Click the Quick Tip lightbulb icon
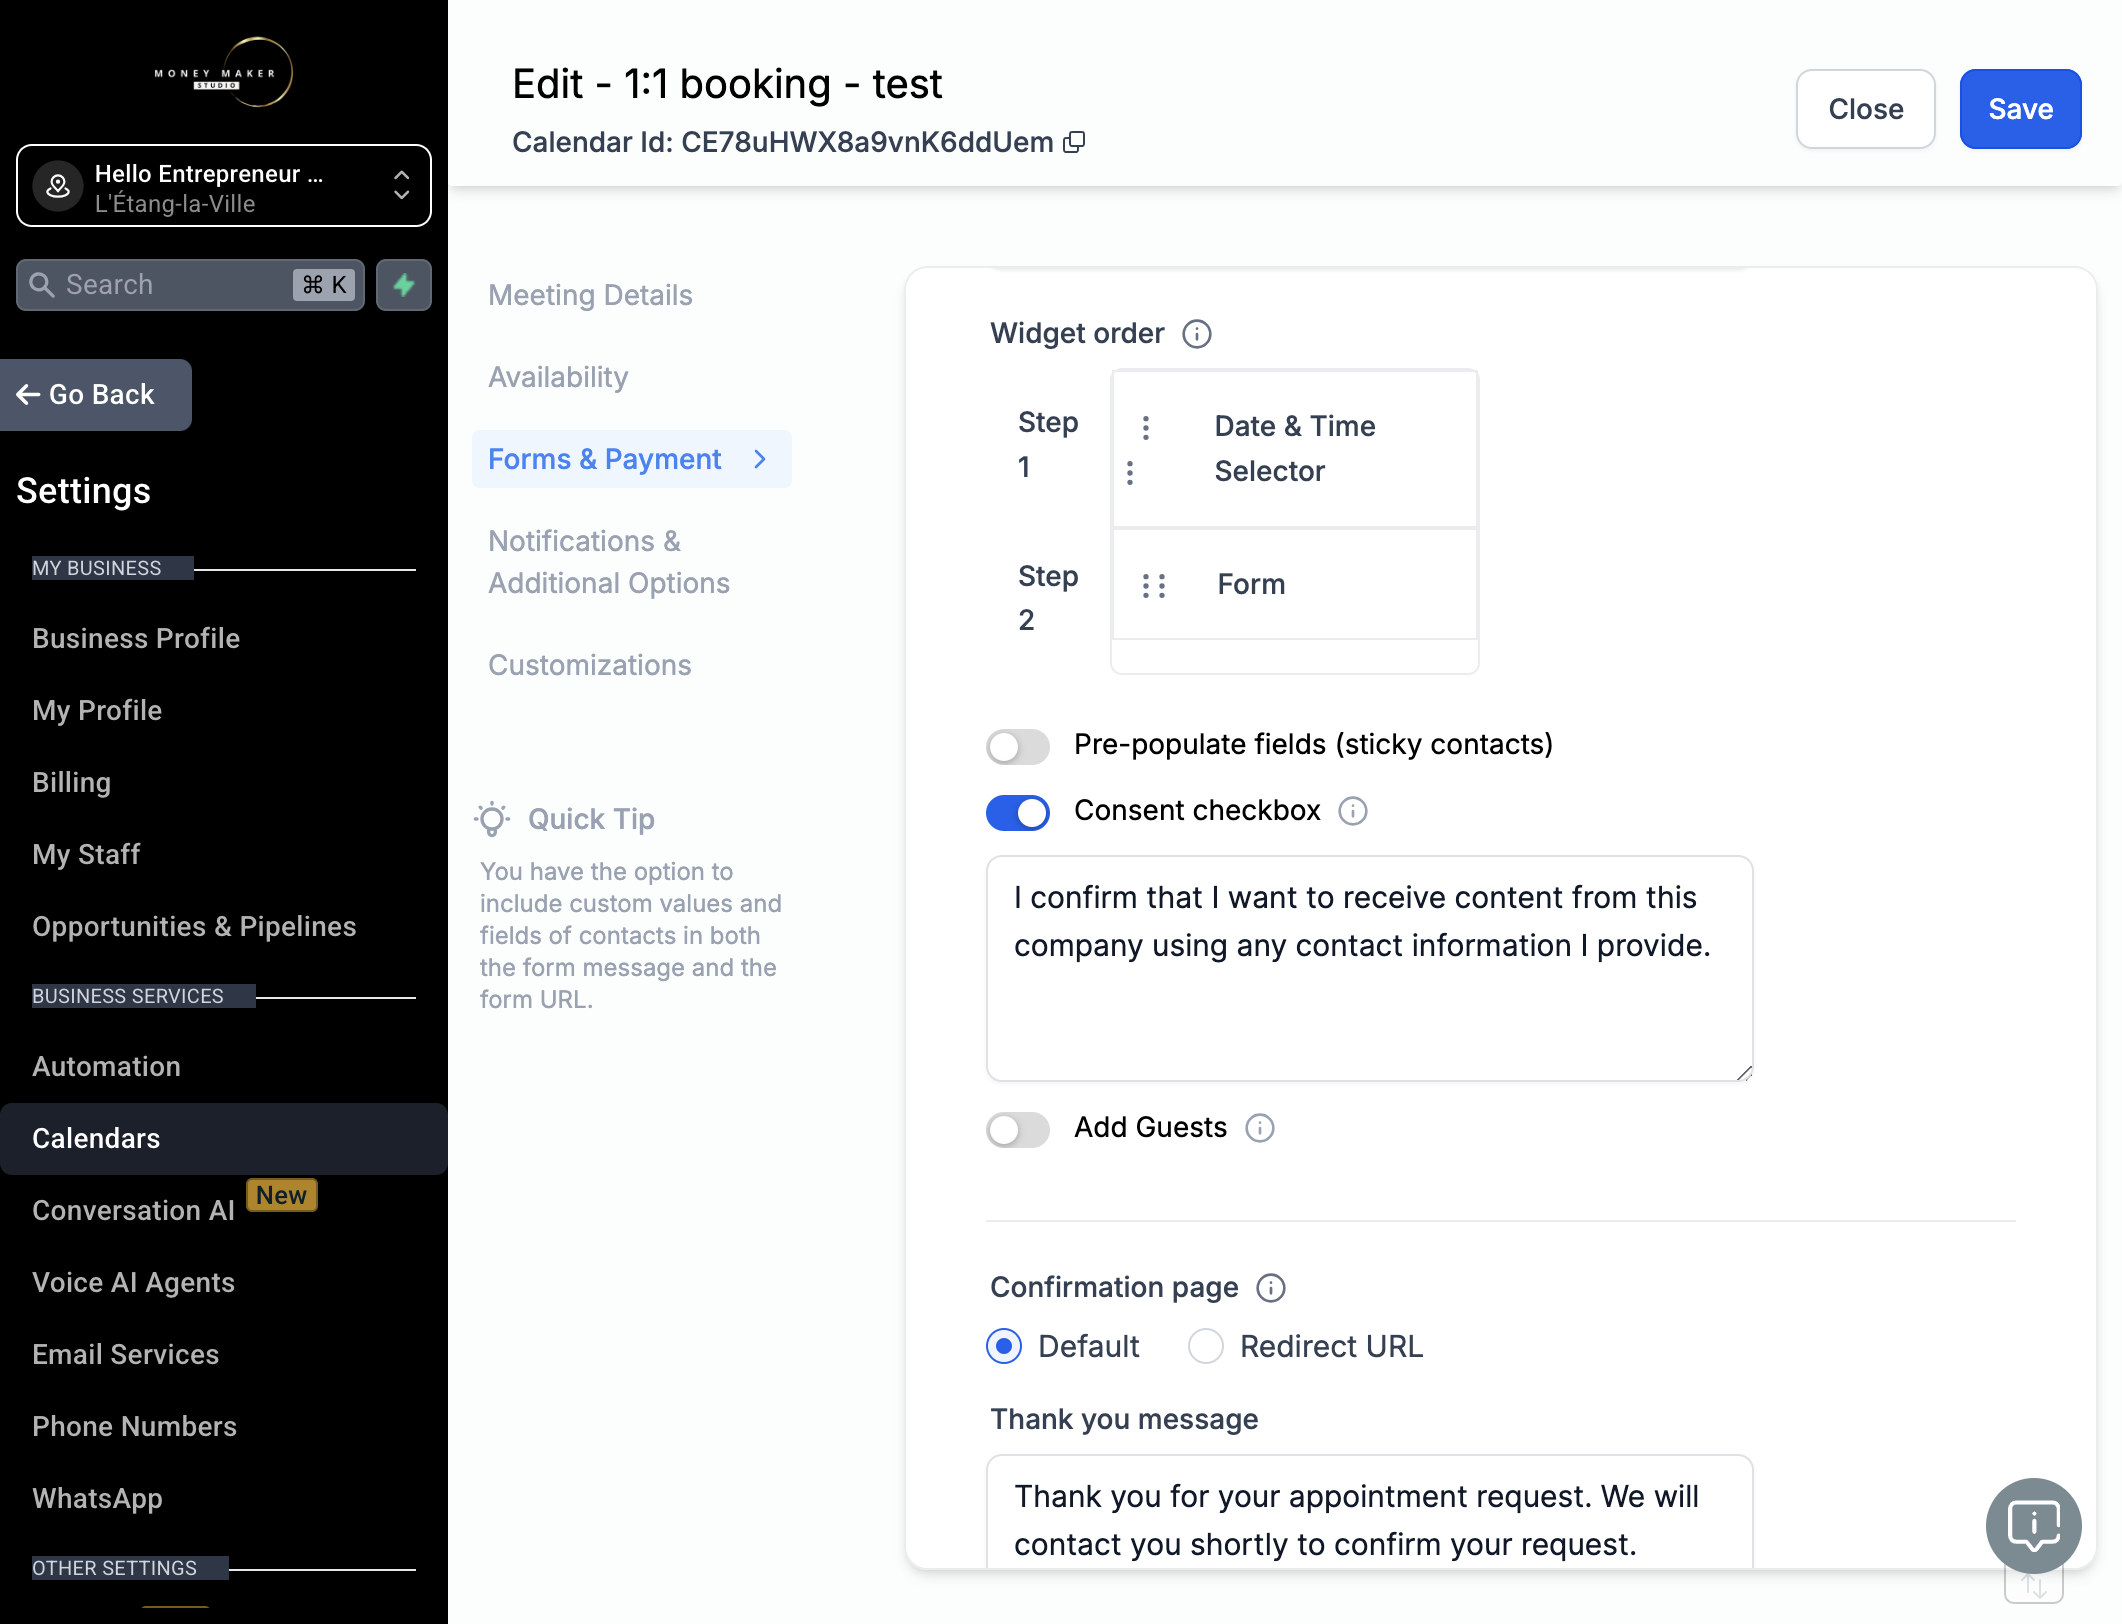Image resolution: width=2122 pixels, height=1624 pixels. click(x=492, y=819)
